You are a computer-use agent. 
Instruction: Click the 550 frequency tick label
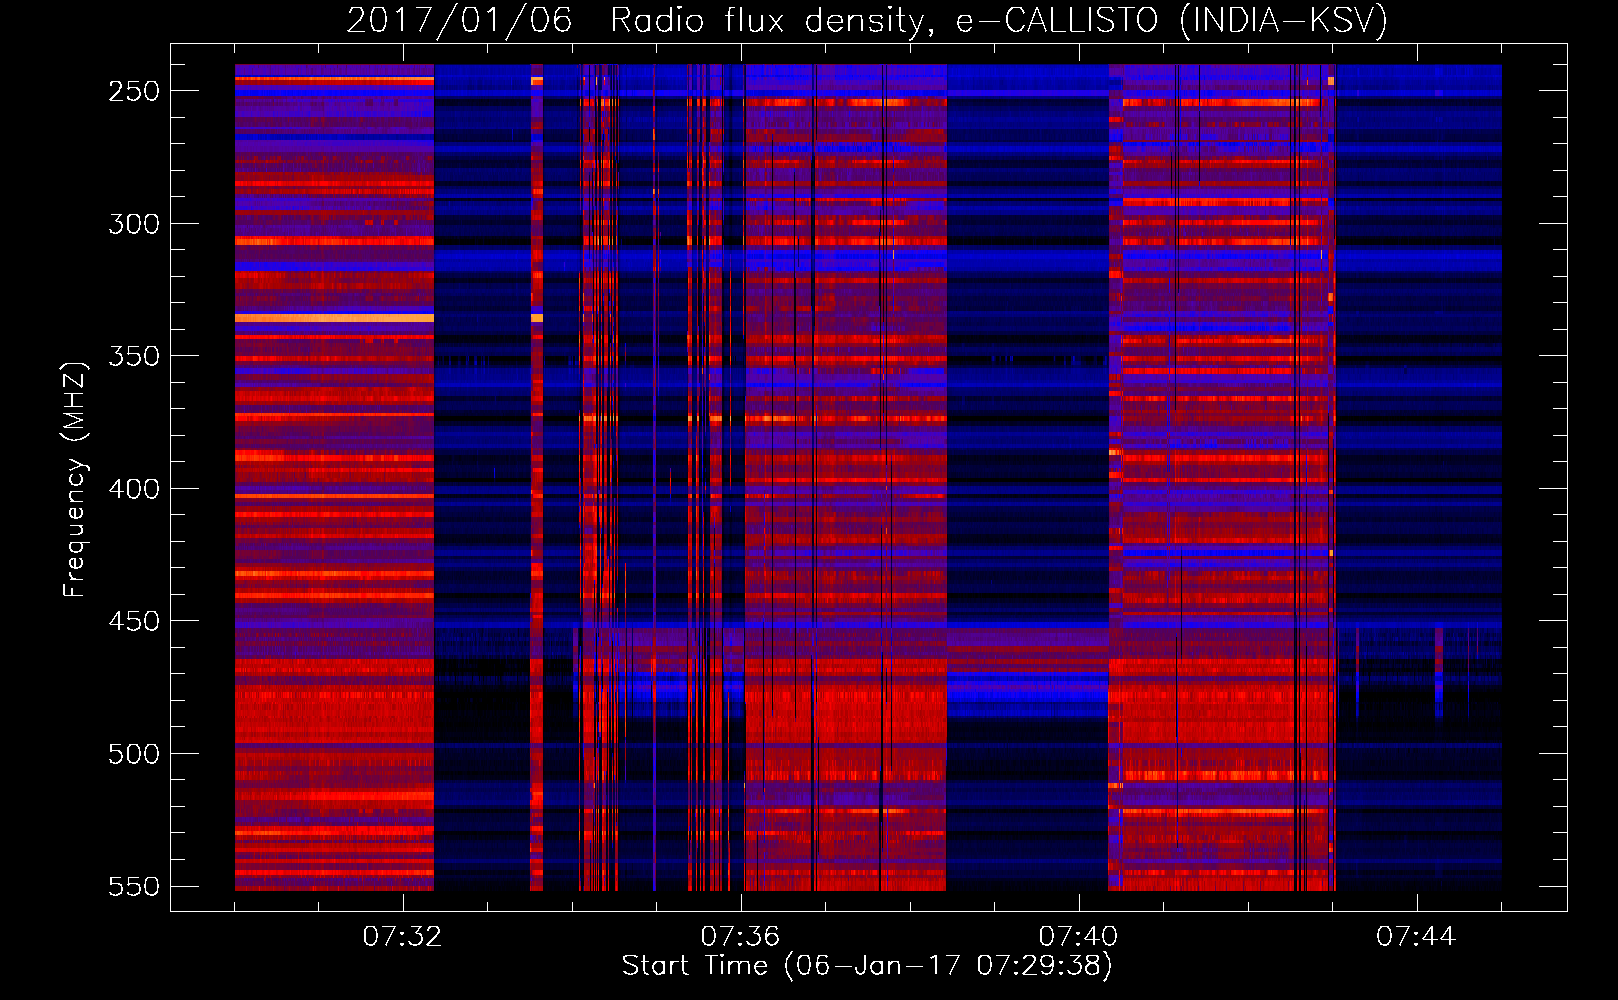tap(134, 886)
